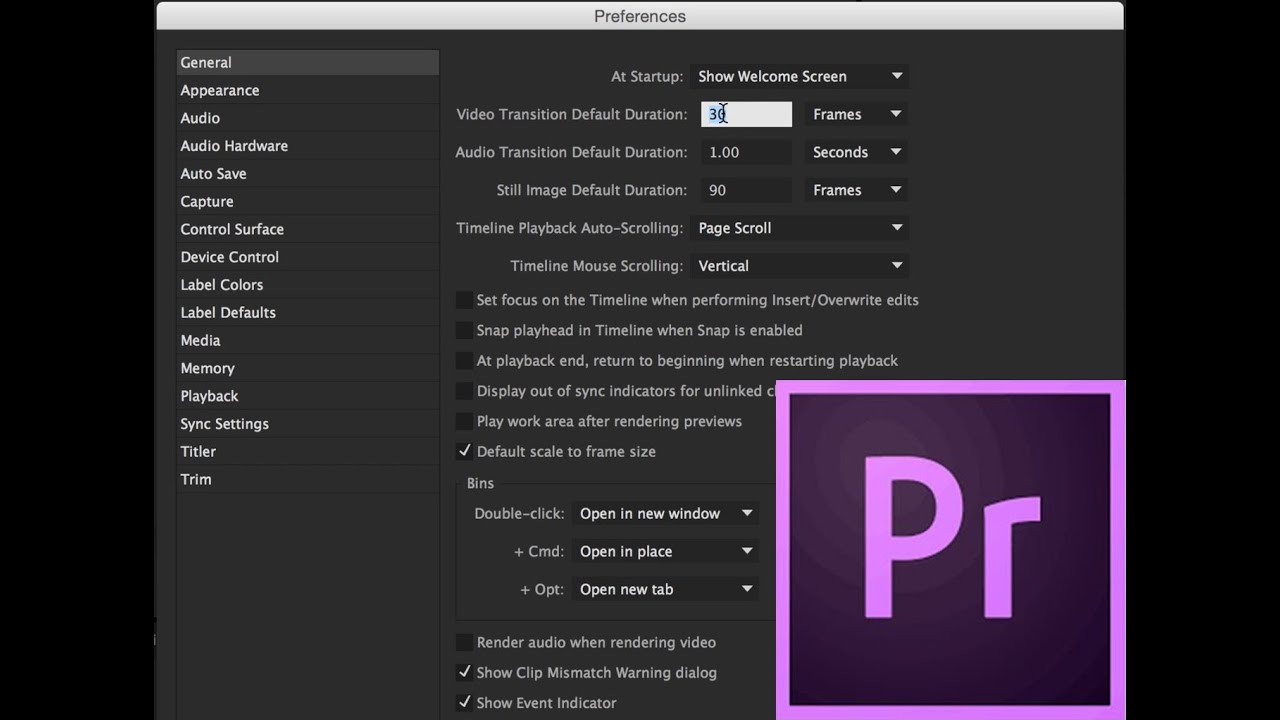This screenshot has height=720, width=1280.
Task: Enable Set focus on Timeline checkbox
Action: coord(464,300)
